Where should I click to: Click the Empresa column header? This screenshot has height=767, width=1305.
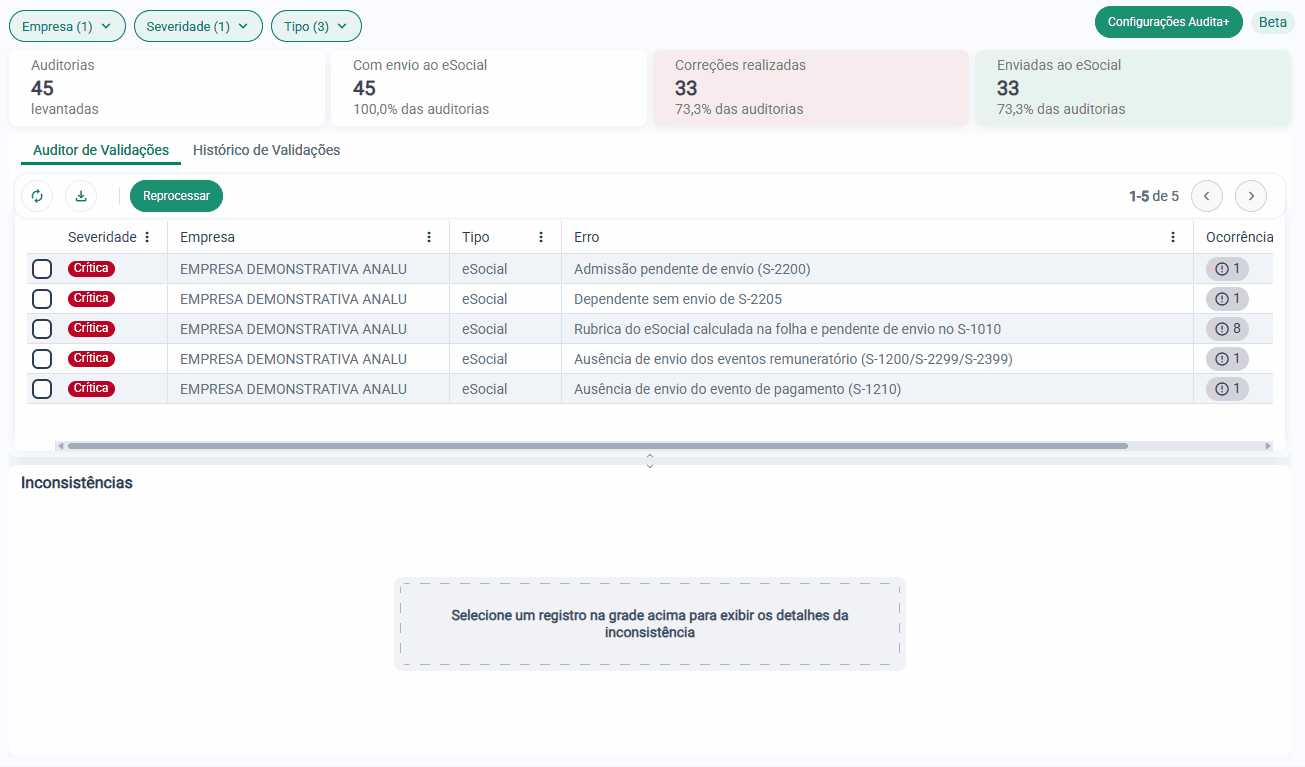tap(207, 237)
